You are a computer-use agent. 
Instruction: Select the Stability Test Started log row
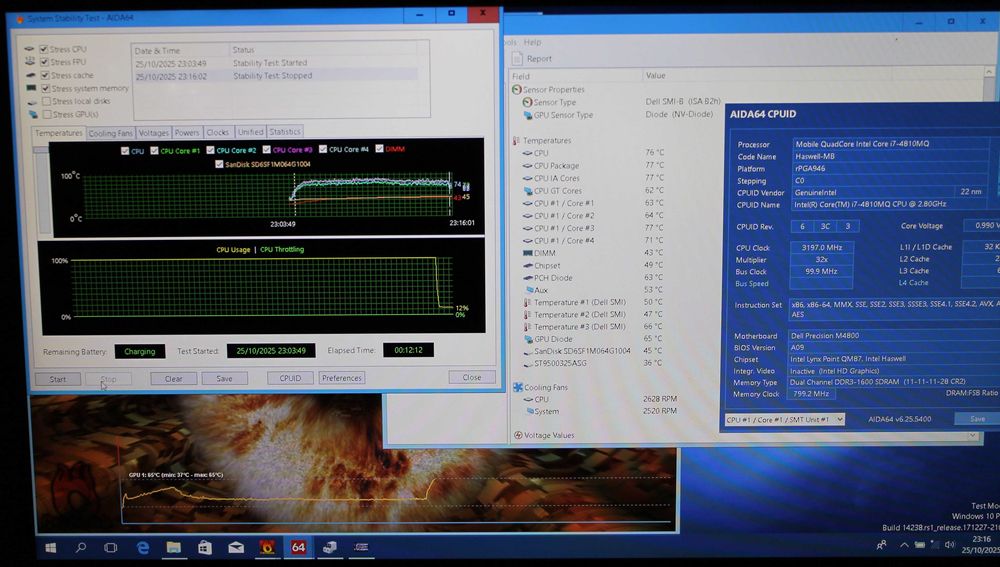click(x=276, y=63)
